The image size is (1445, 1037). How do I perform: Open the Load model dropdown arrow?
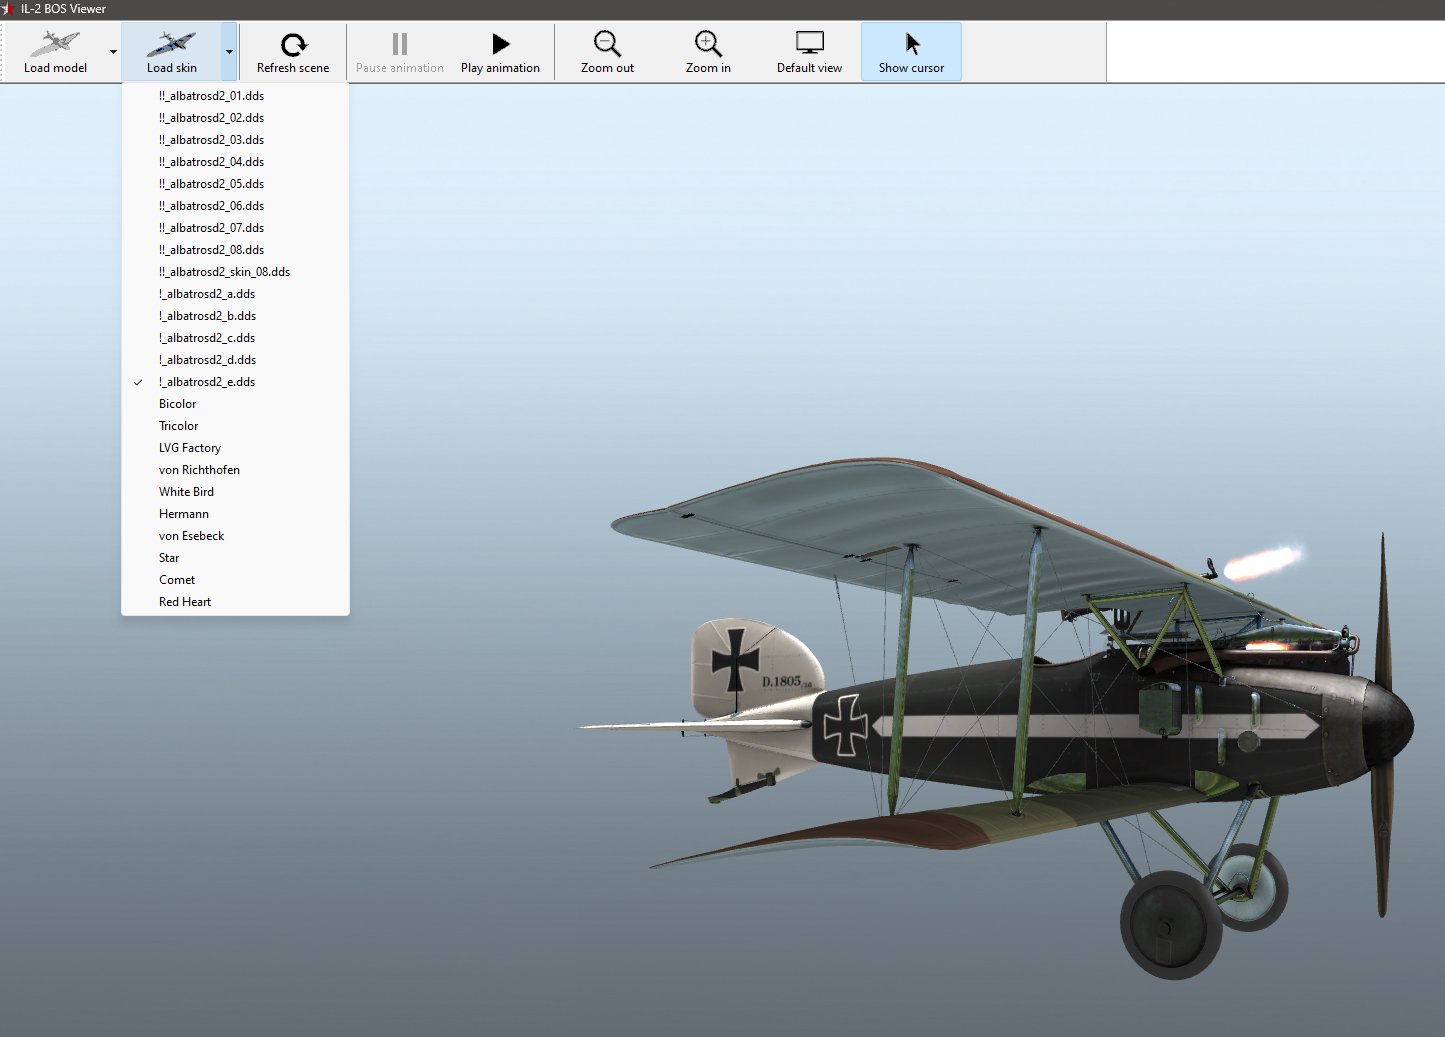point(113,52)
